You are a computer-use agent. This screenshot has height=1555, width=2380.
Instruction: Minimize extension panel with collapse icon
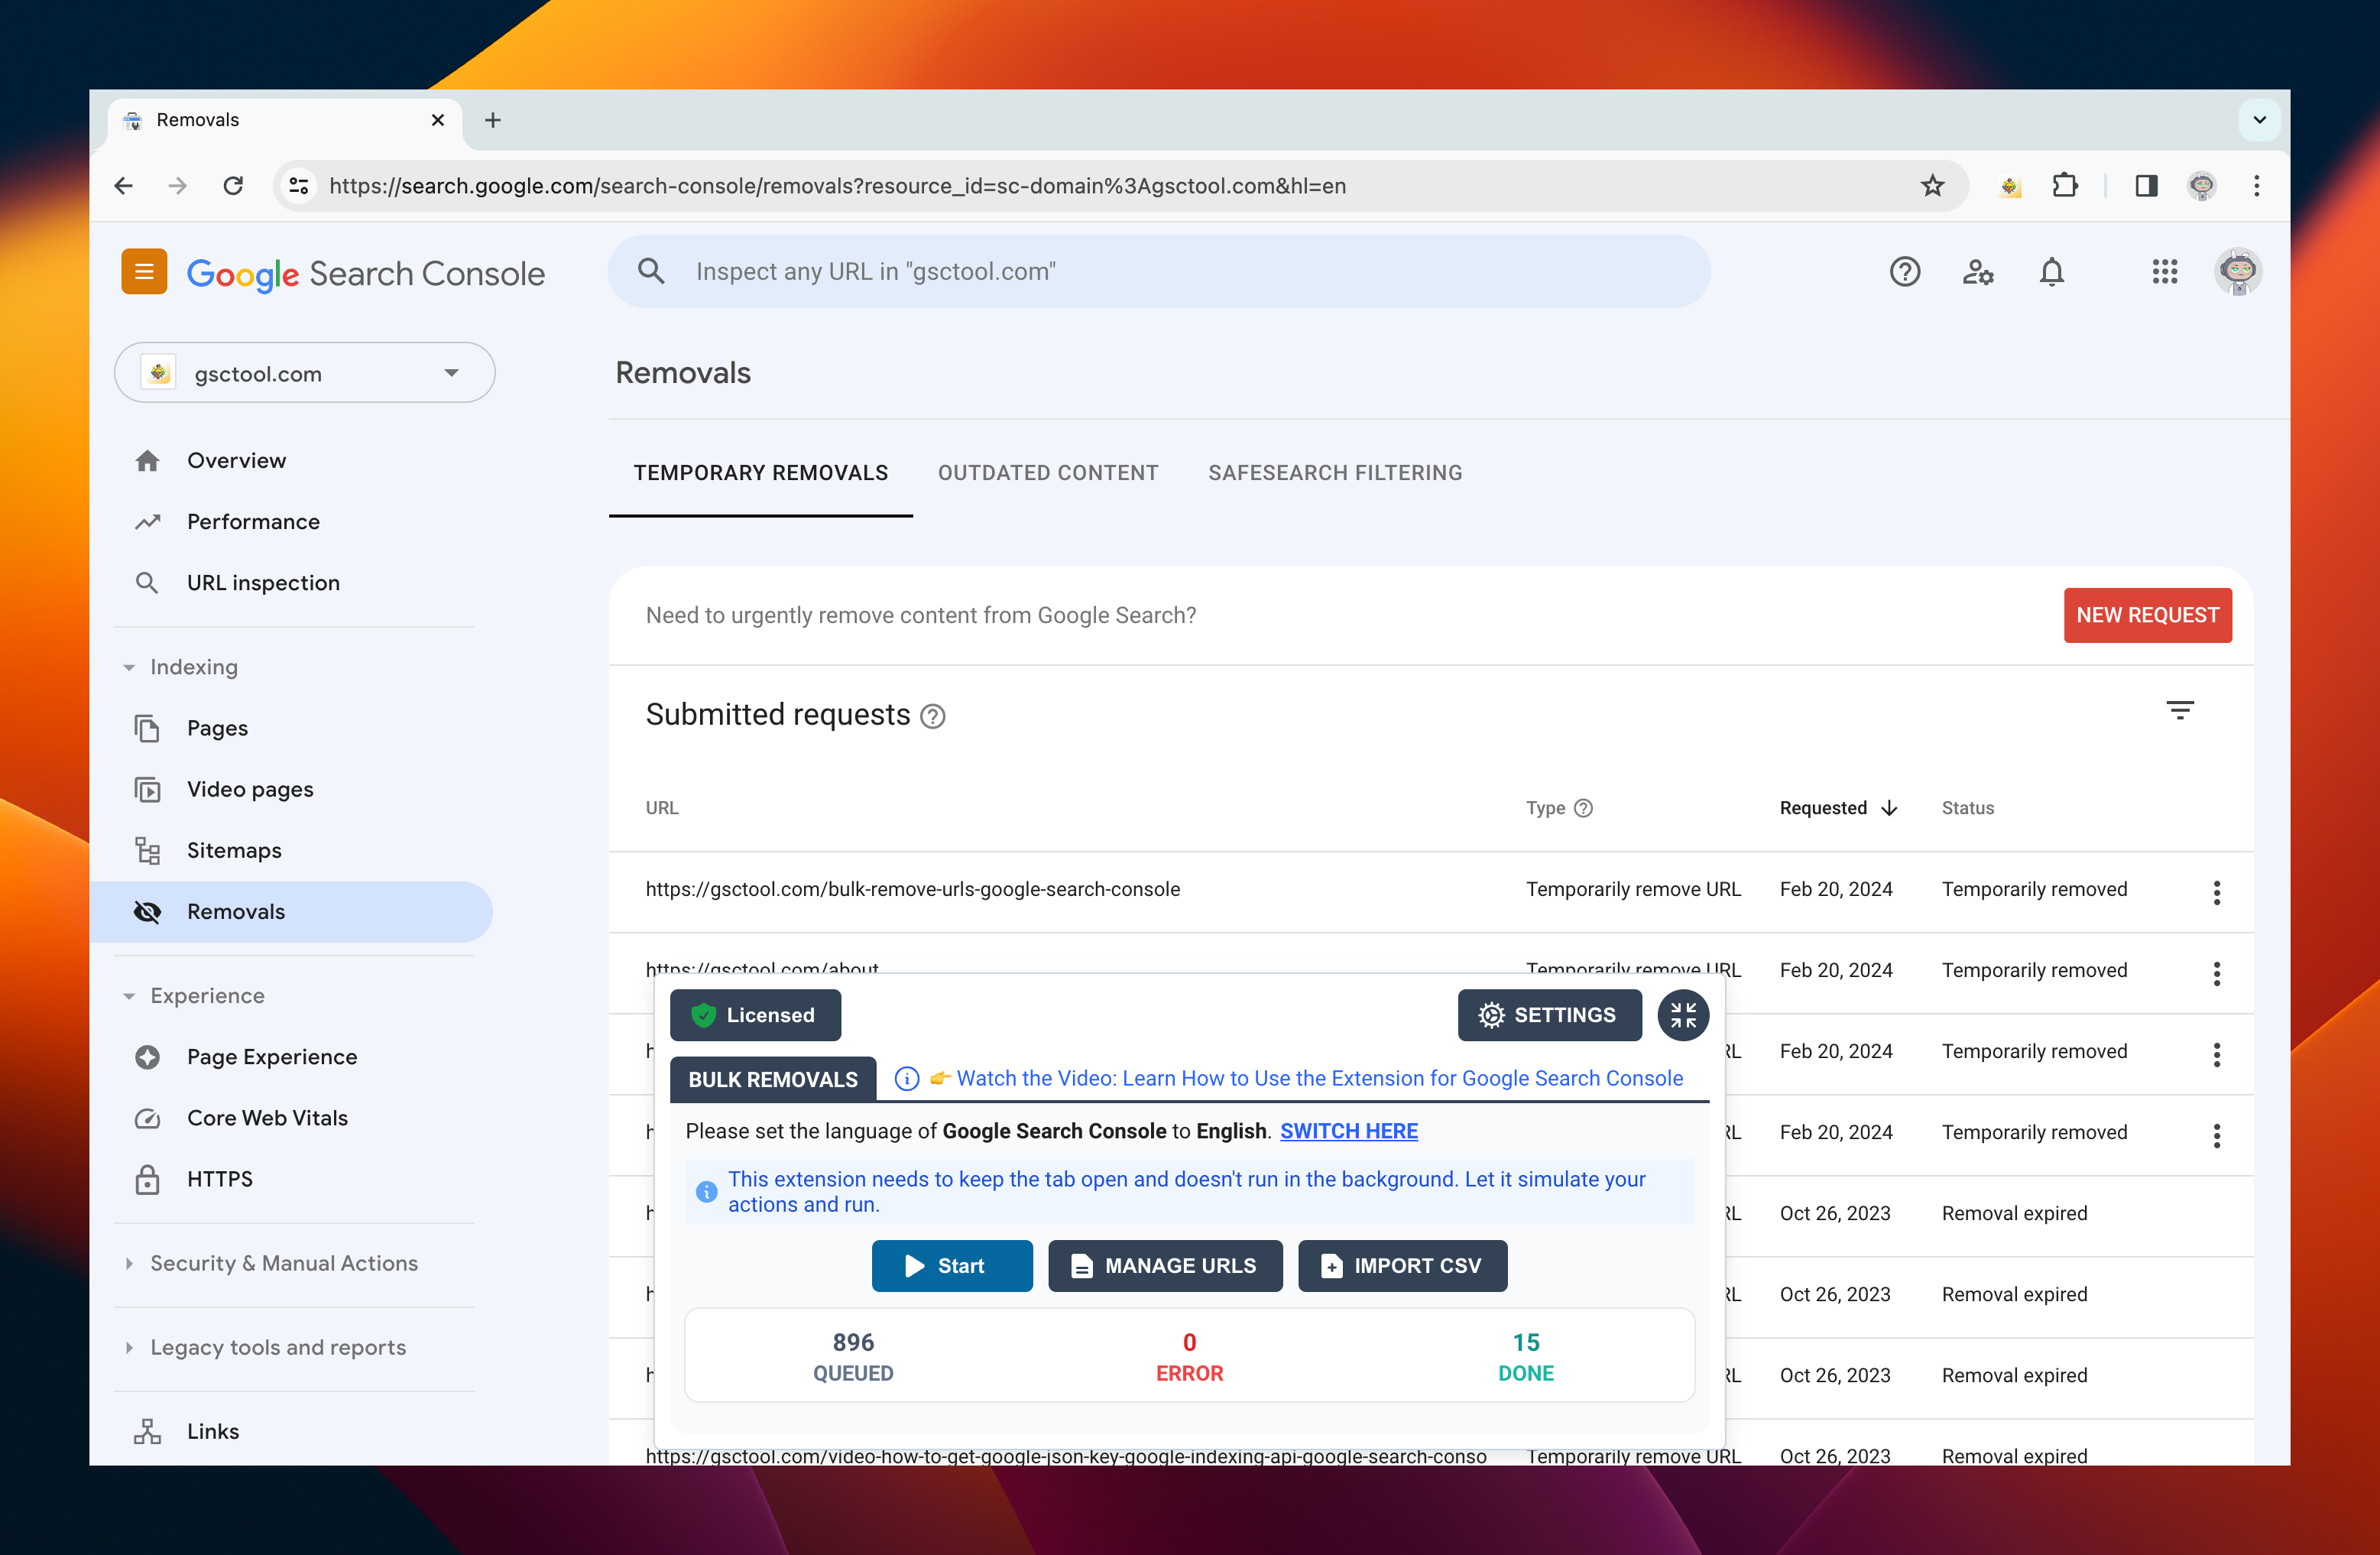tap(1683, 1015)
